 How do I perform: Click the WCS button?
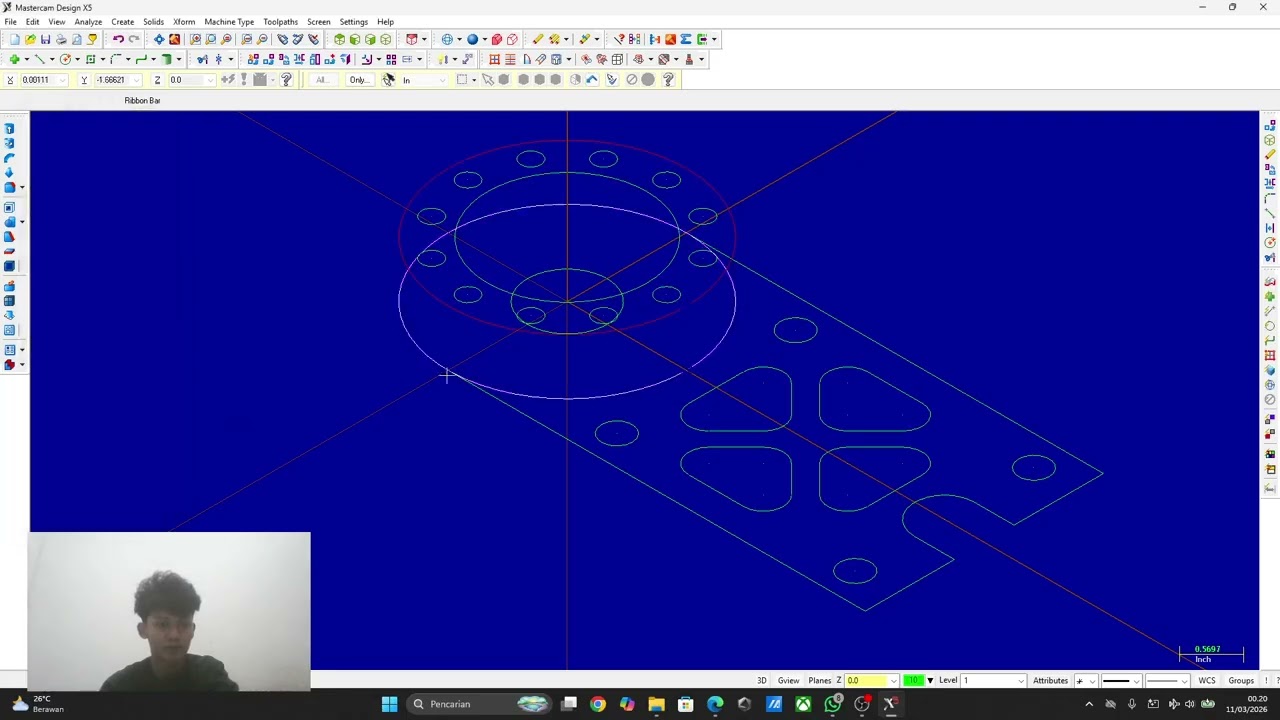(x=1207, y=681)
